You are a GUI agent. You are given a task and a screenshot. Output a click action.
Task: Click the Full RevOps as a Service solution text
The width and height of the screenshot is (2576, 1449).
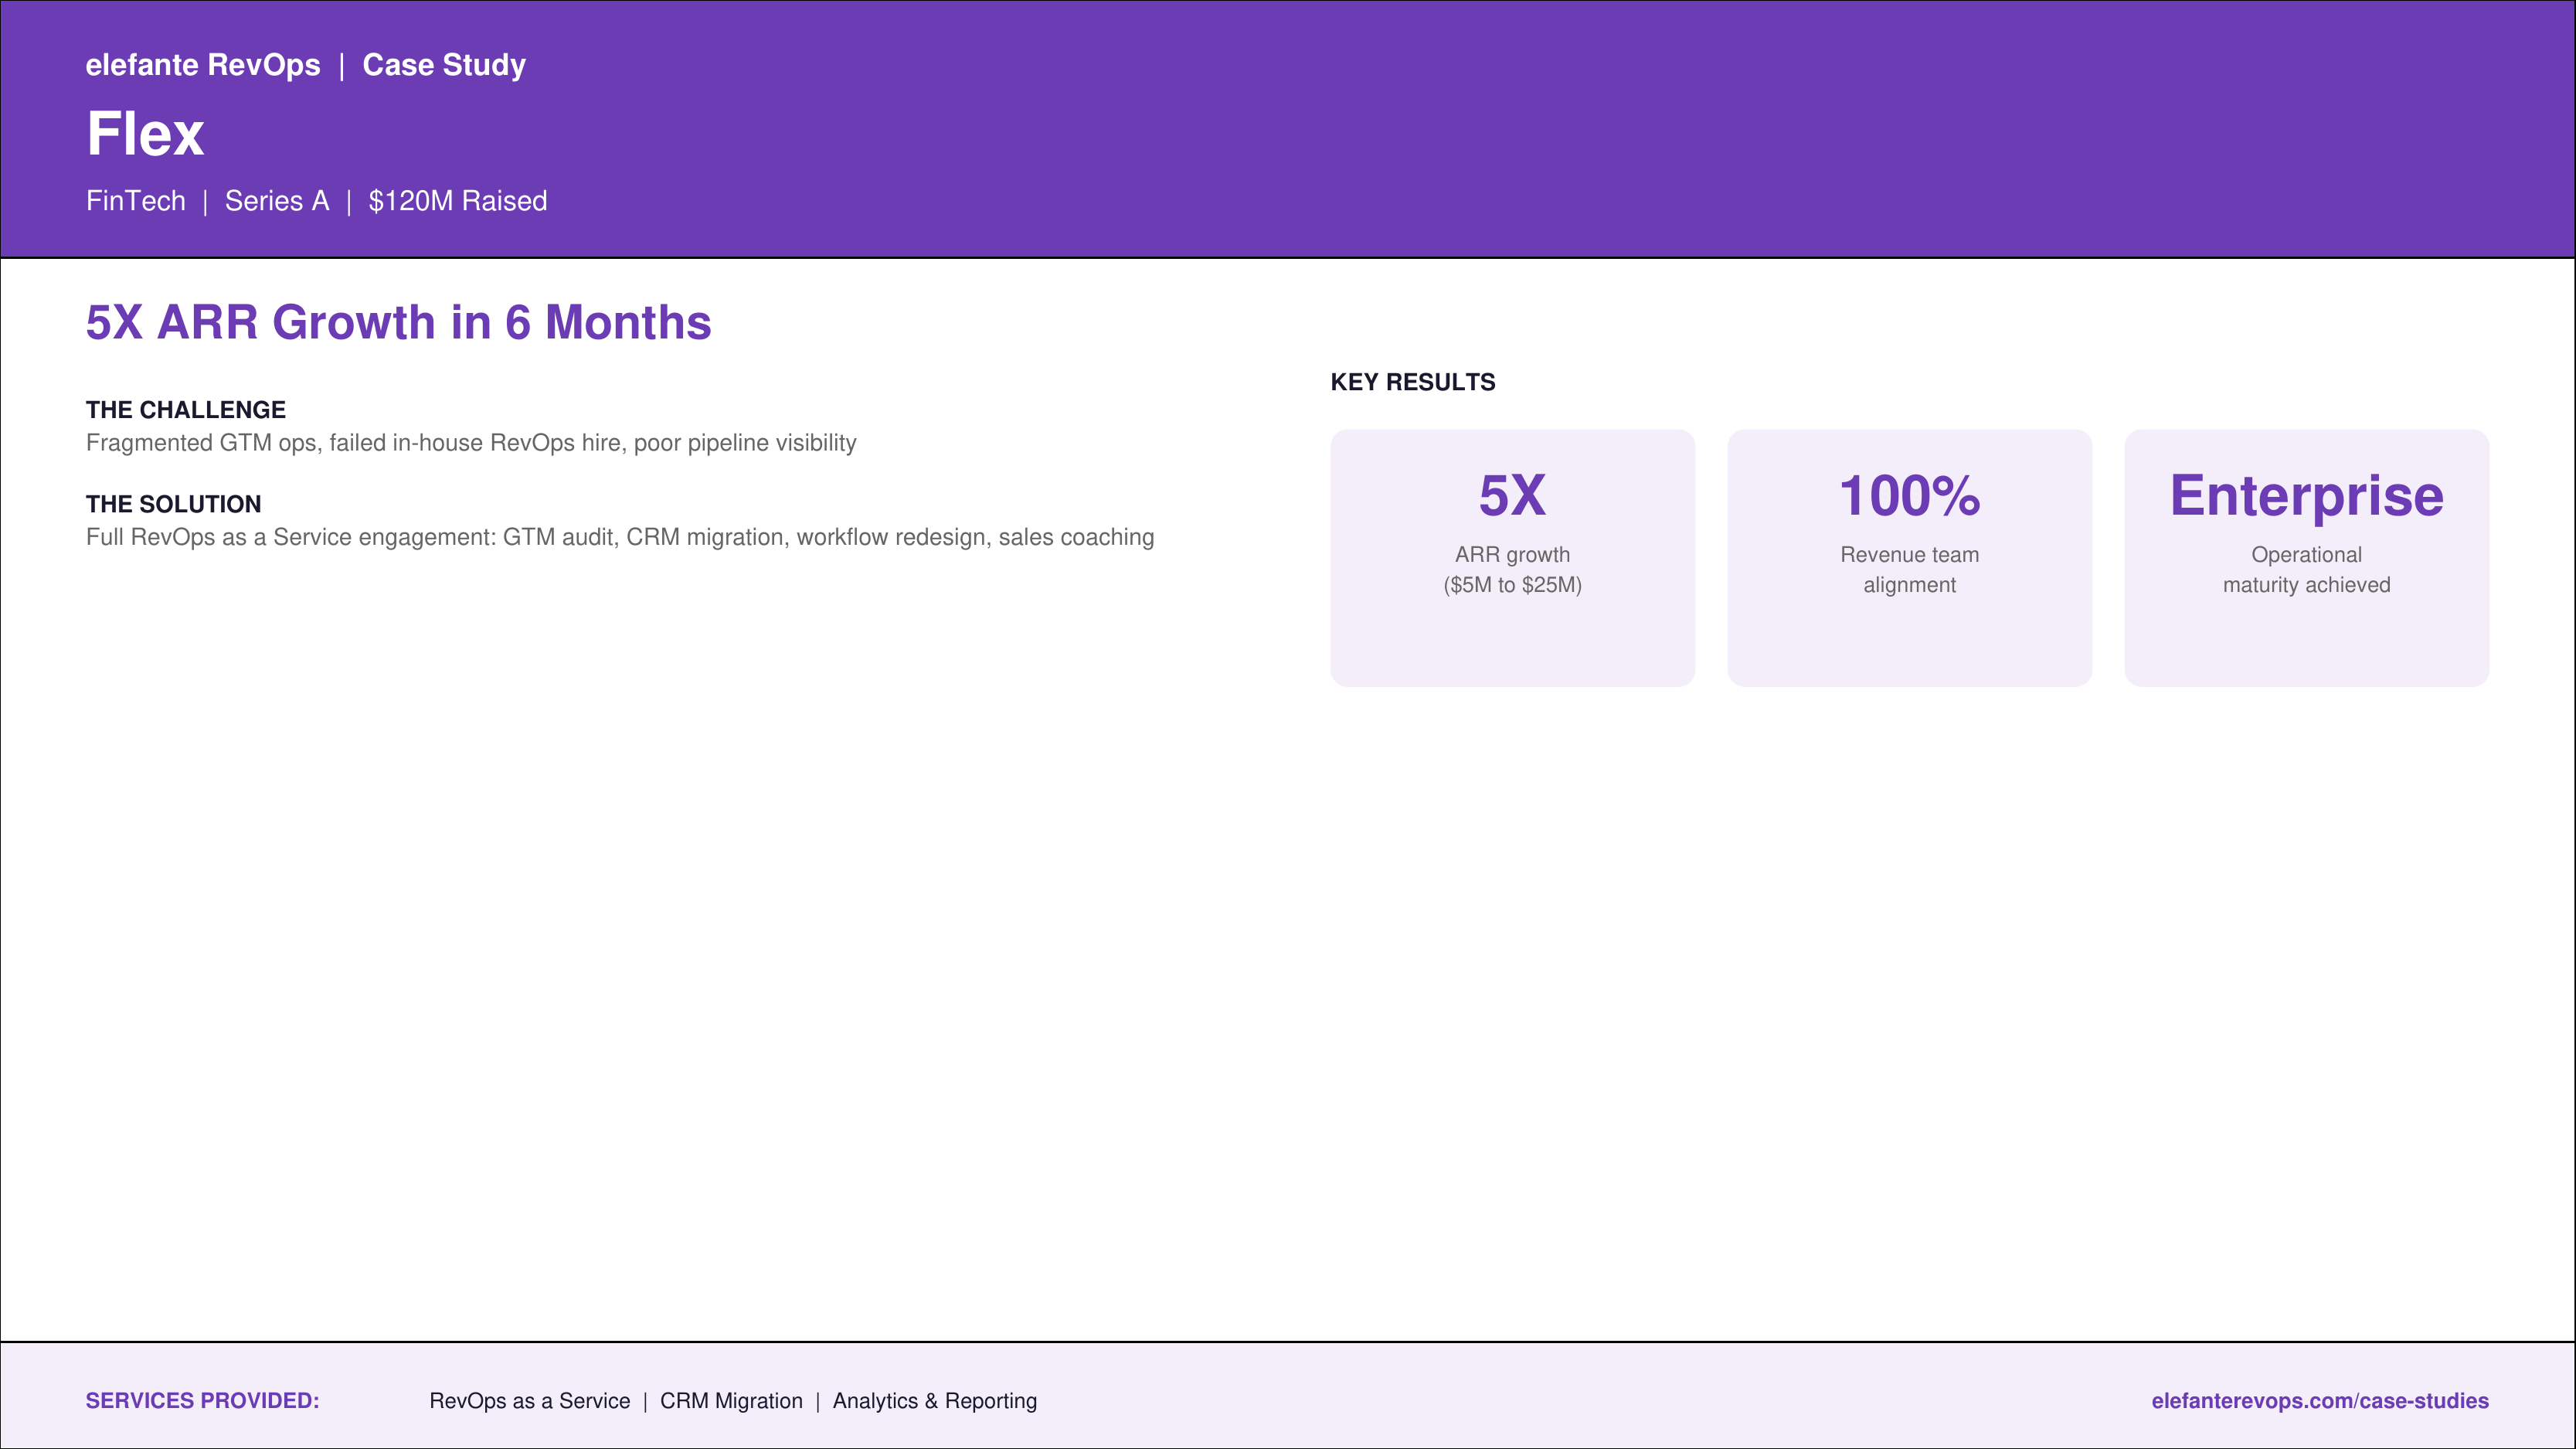point(620,537)
